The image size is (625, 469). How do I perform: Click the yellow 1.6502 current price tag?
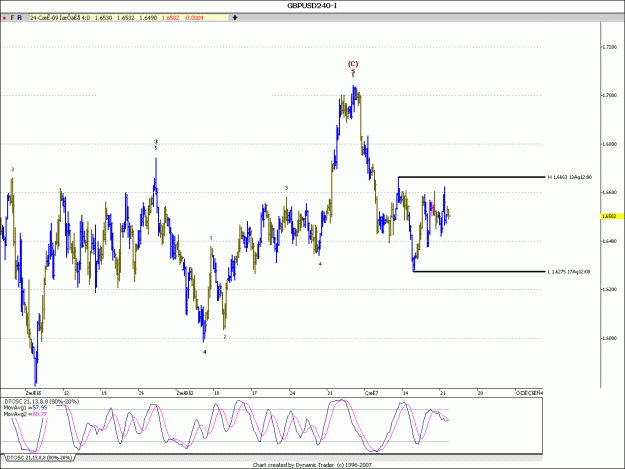611,216
